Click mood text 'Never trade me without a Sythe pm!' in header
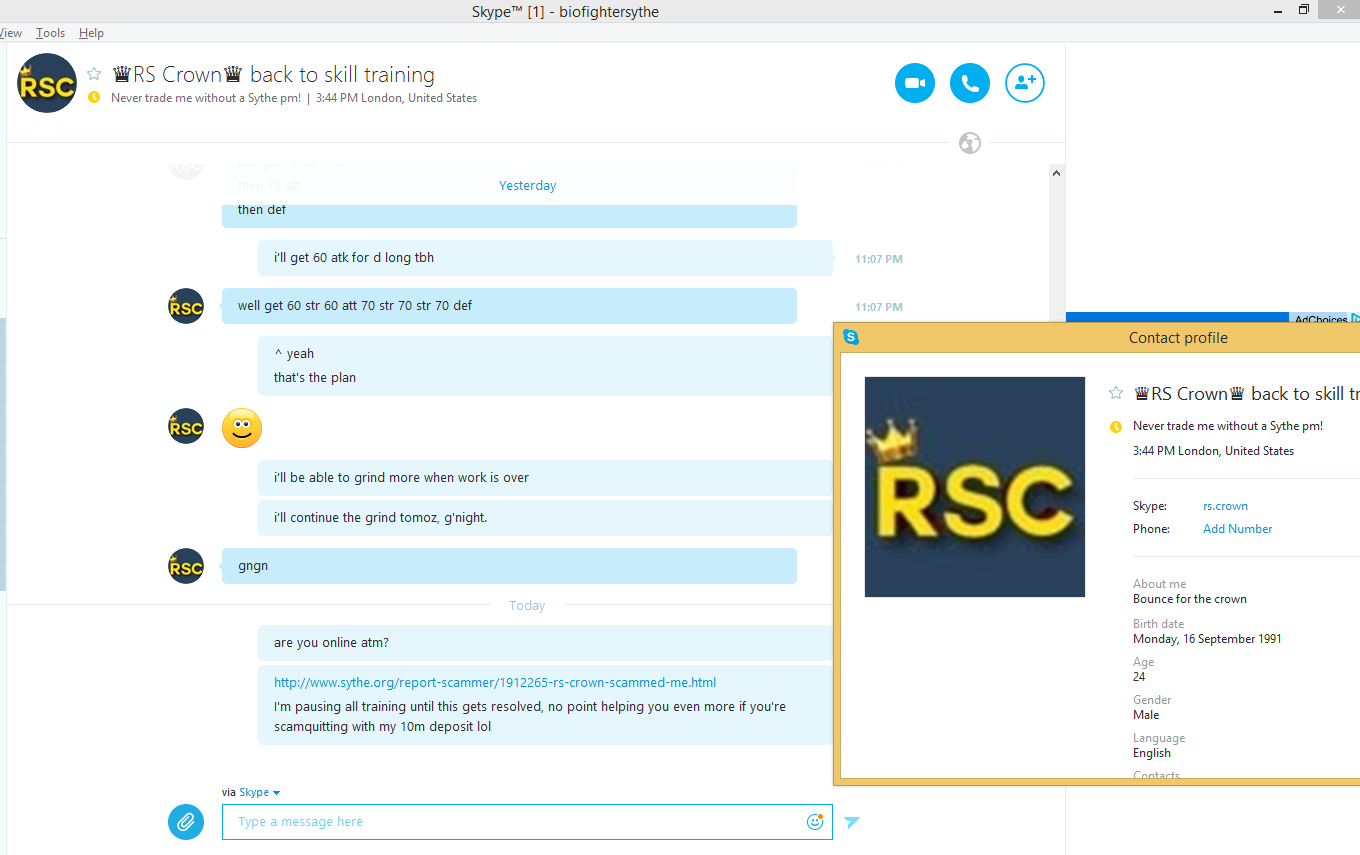 [206, 98]
